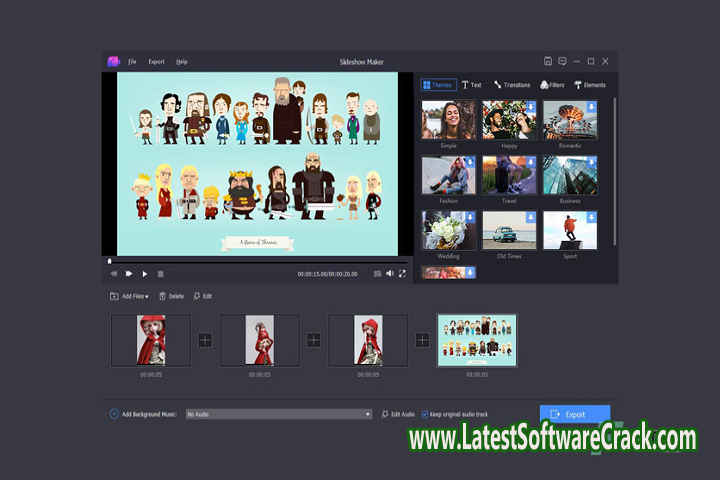This screenshot has height=480, width=720.
Task: Mute the preview volume speaker icon
Action: (x=390, y=273)
